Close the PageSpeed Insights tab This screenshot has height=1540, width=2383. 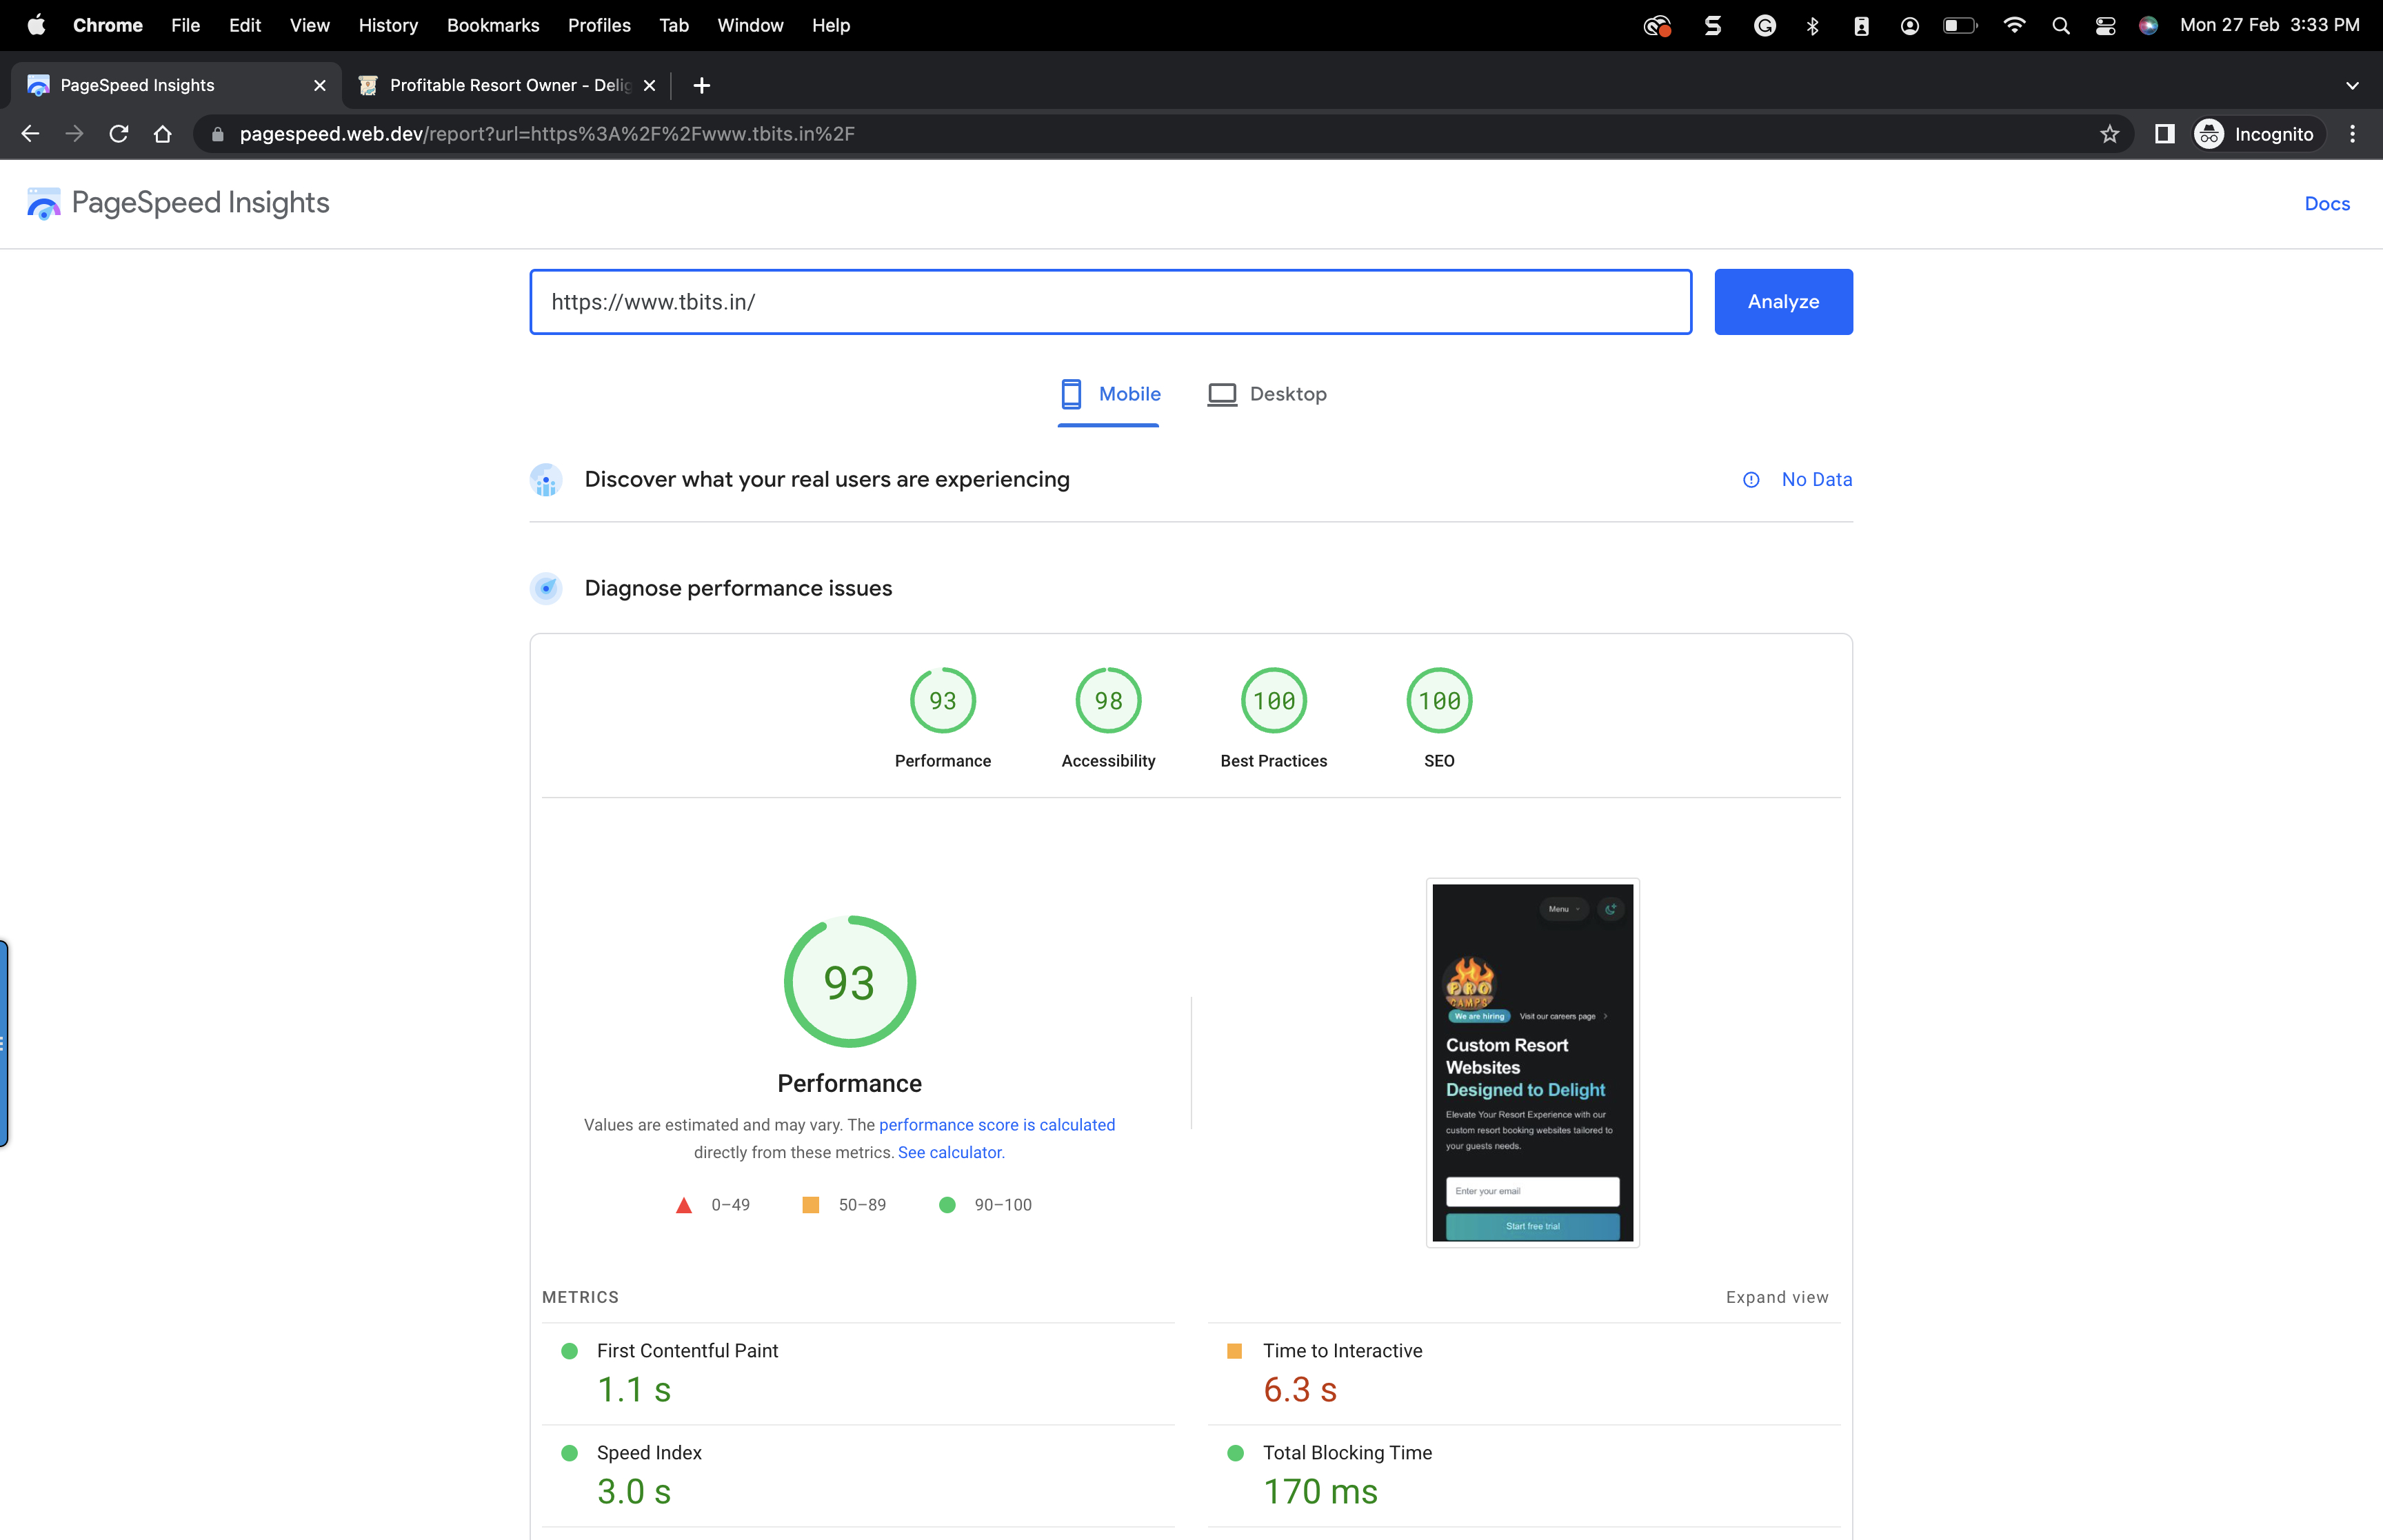click(x=320, y=86)
